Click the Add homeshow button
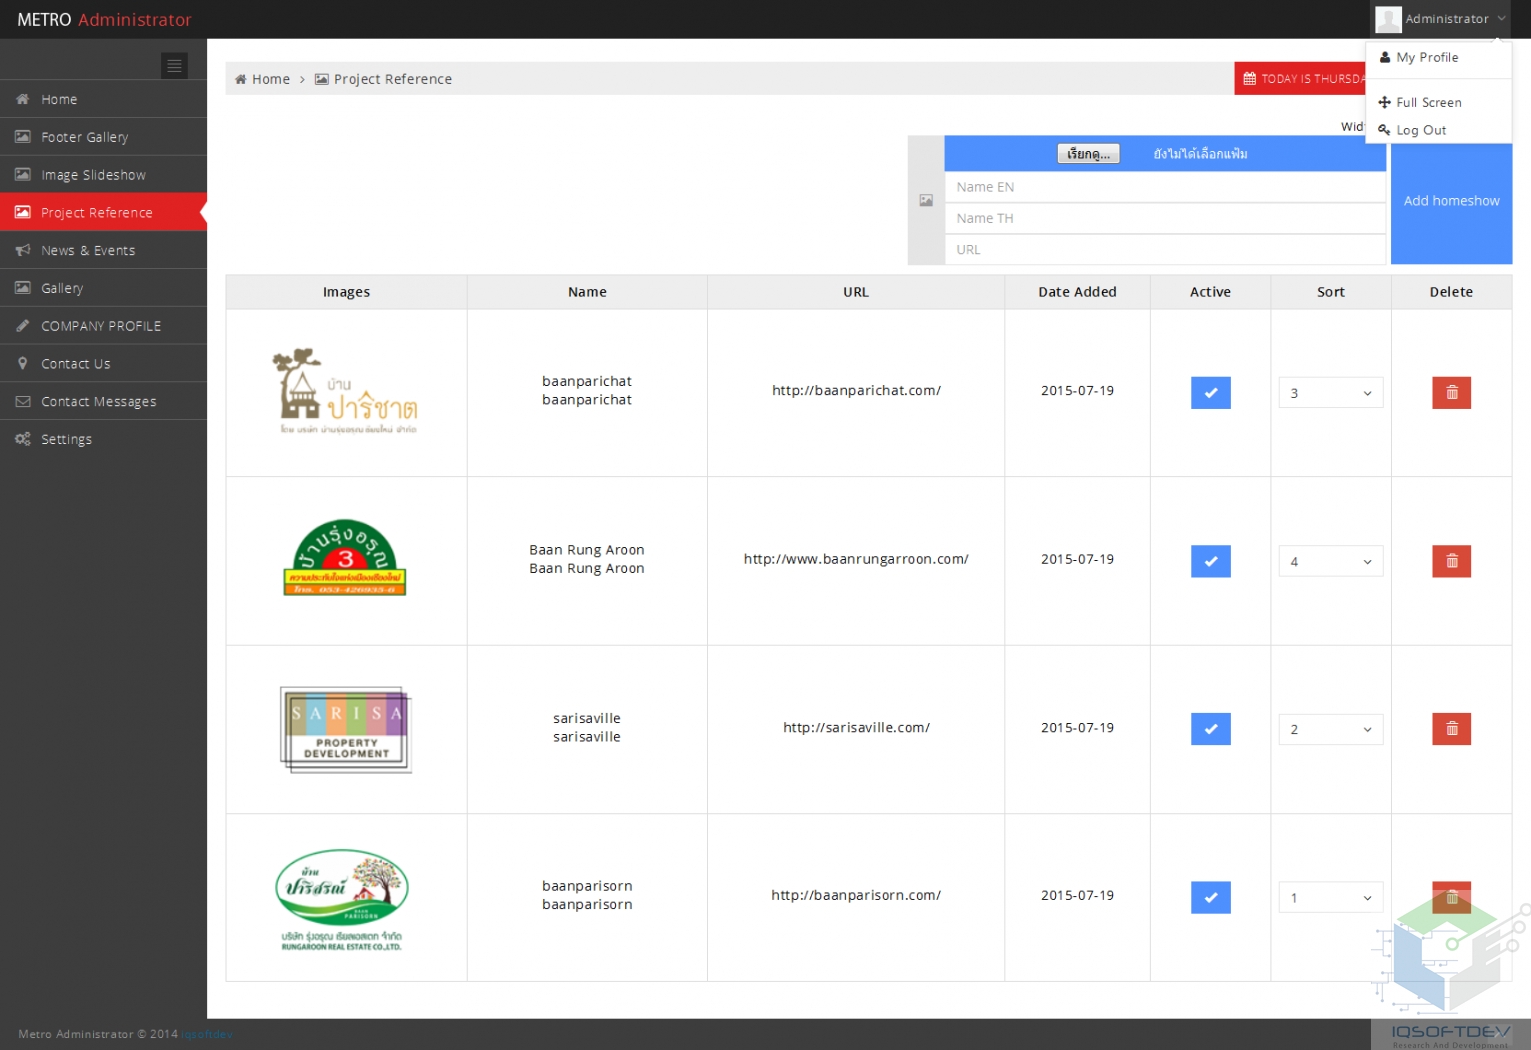The width and height of the screenshot is (1531, 1050). coord(1451,201)
